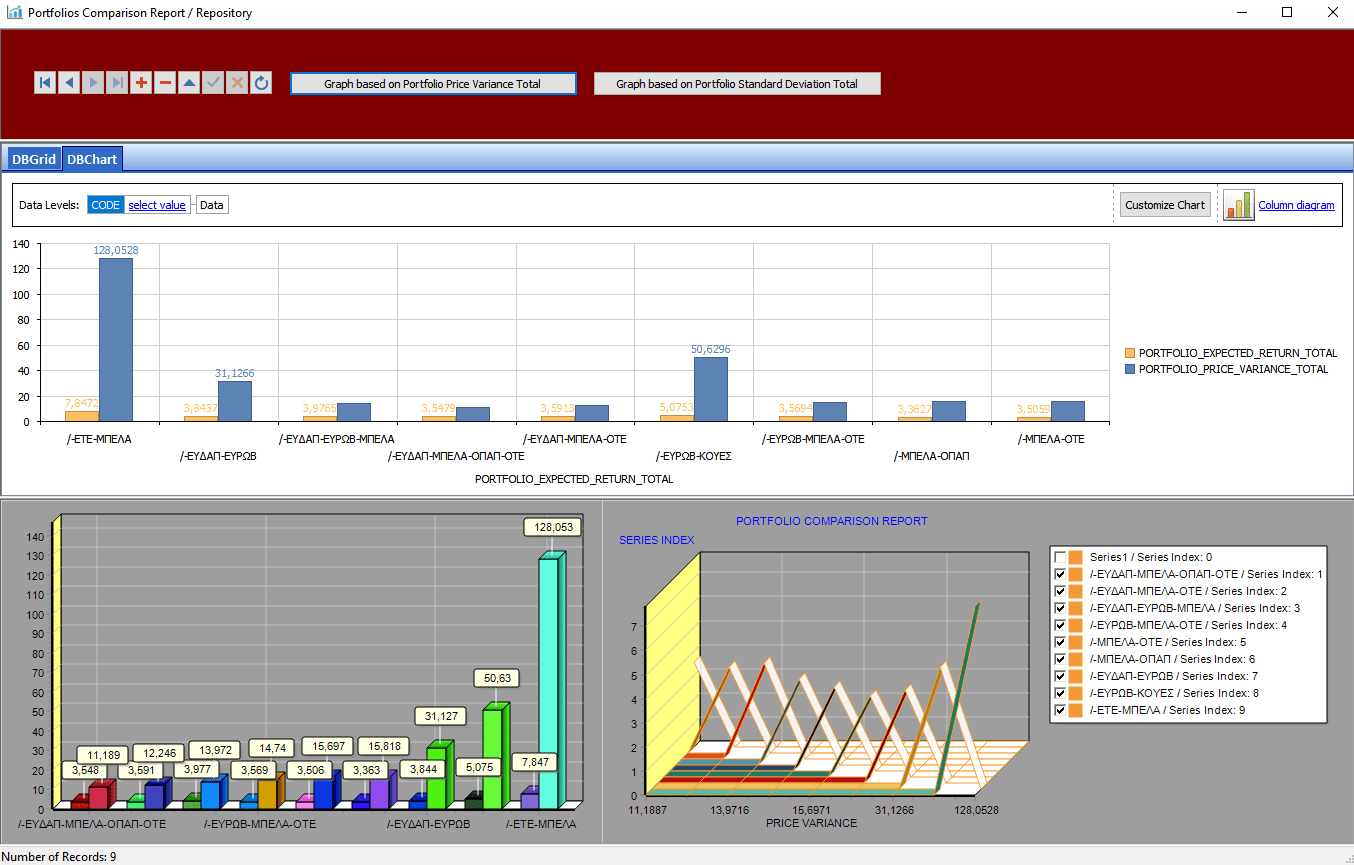Go to first record in navigator
Image resolution: width=1354 pixels, height=865 pixels.
point(45,83)
